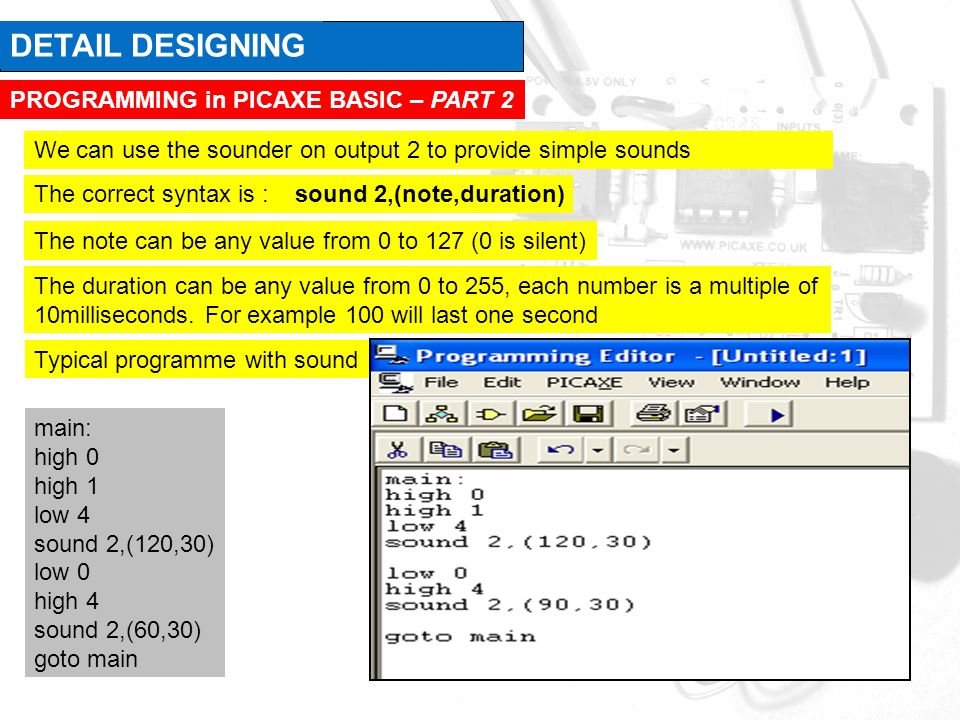The width and height of the screenshot is (960, 720).
Task: Expand the undo history dropdown arrow
Action: pos(598,451)
